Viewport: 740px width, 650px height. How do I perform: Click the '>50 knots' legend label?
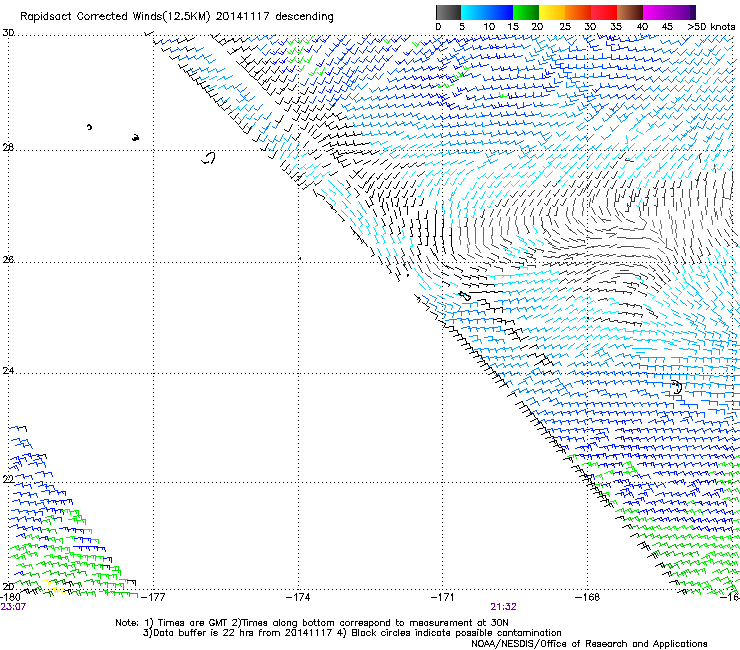[711, 27]
